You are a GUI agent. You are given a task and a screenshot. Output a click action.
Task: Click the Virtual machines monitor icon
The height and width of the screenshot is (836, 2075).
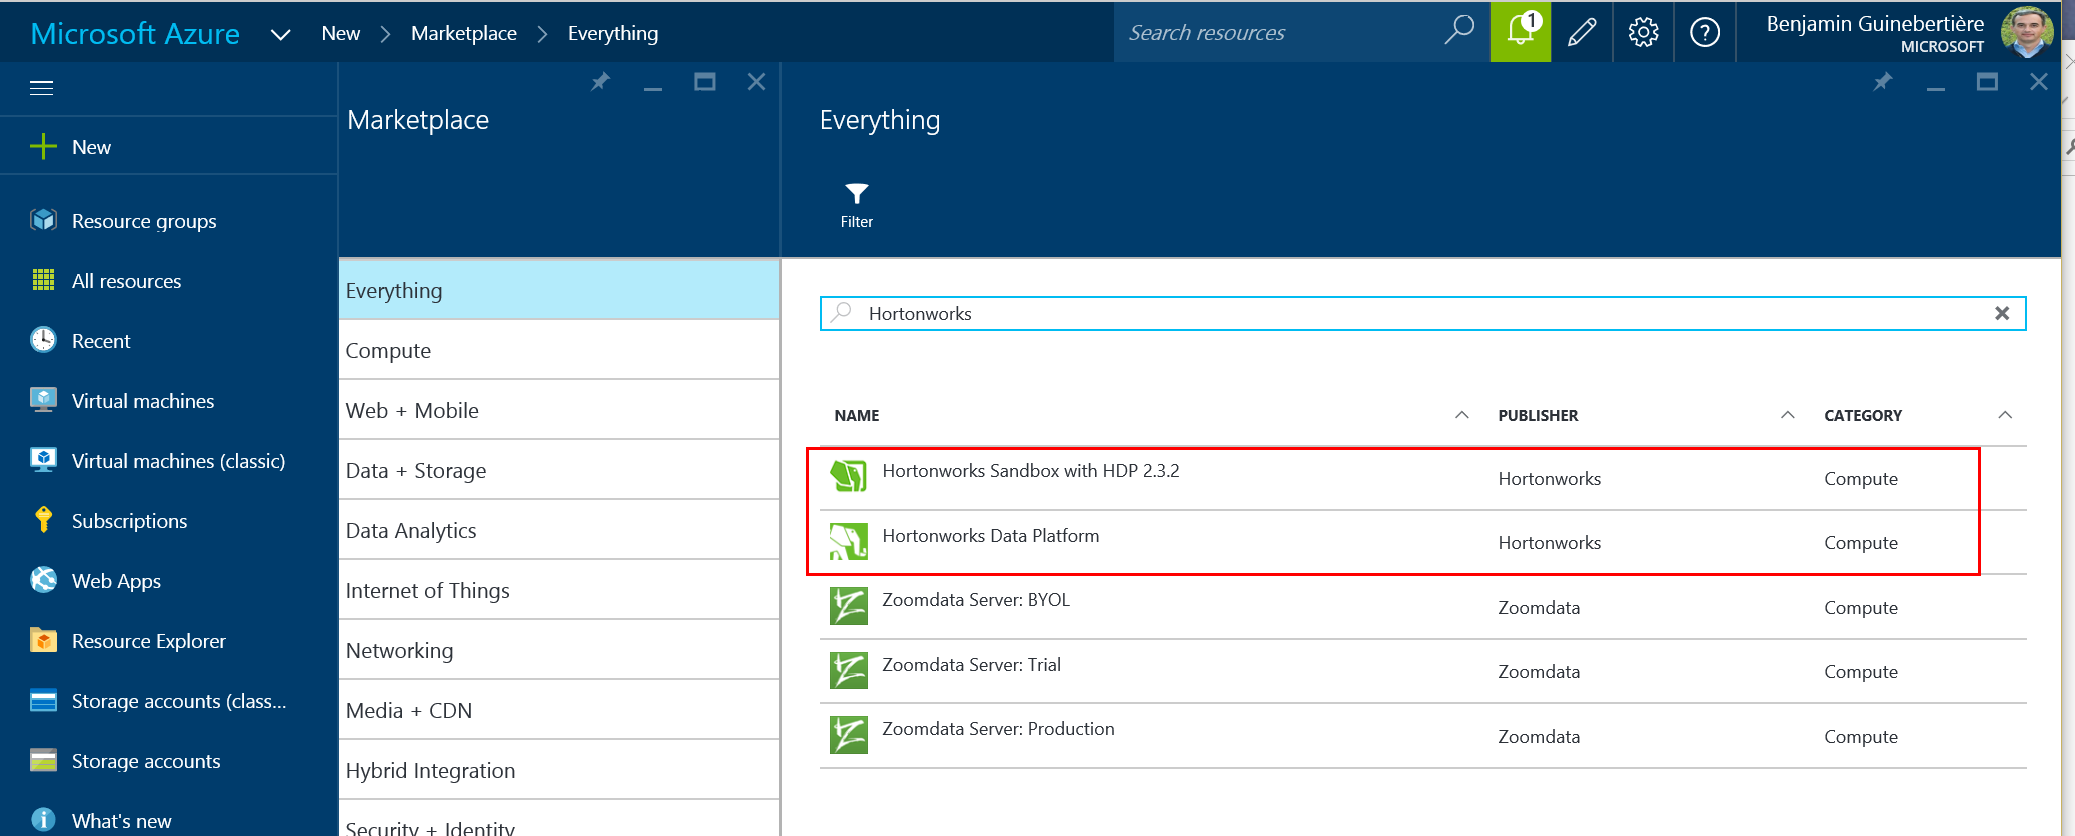point(43,400)
